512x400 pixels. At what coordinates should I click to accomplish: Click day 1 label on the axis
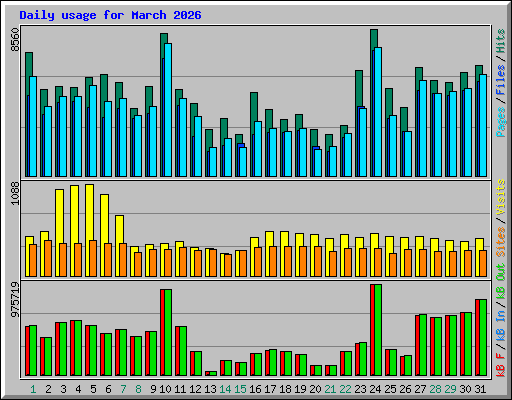click(x=33, y=389)
